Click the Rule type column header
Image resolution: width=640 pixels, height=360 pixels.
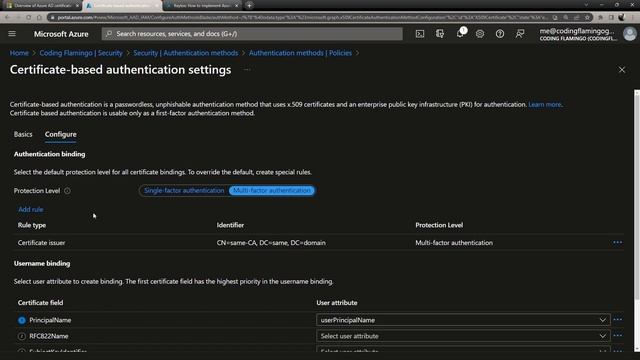point(32,225)
